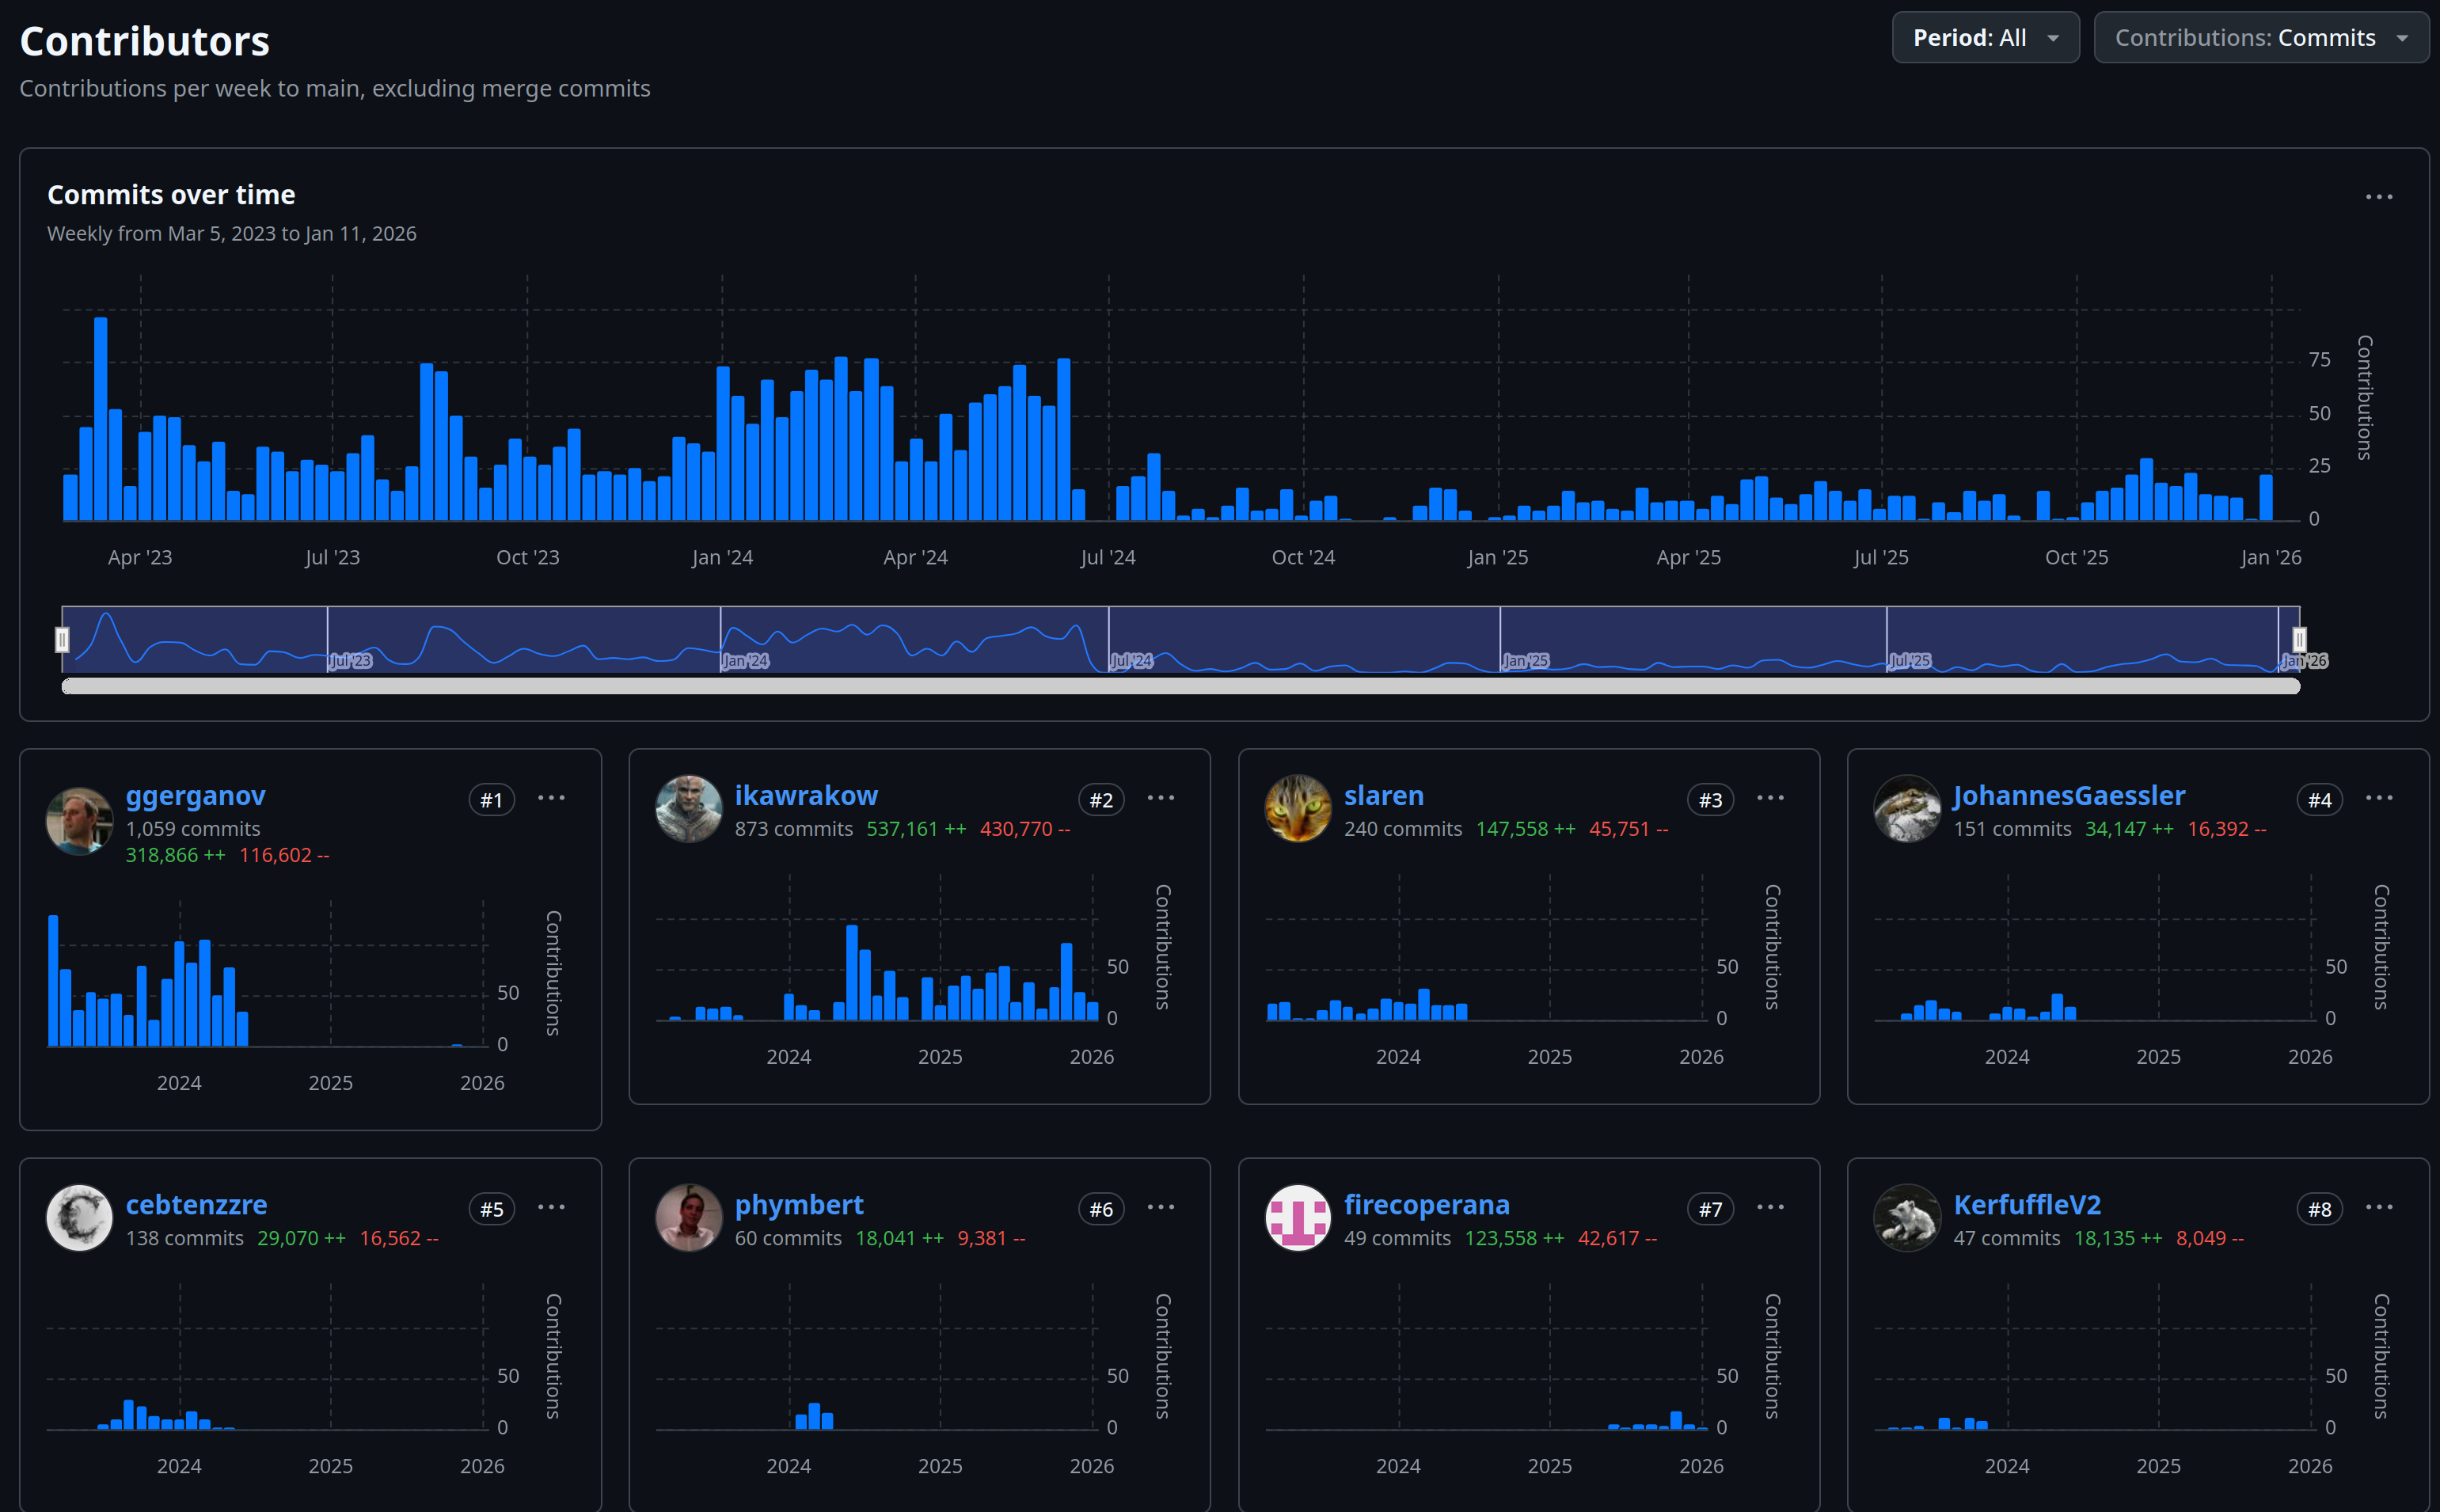2440x1512 pixels.
Task: Open the KerfuffleV2 card ellipsis menu
Action: (x=2378, y=1207)
